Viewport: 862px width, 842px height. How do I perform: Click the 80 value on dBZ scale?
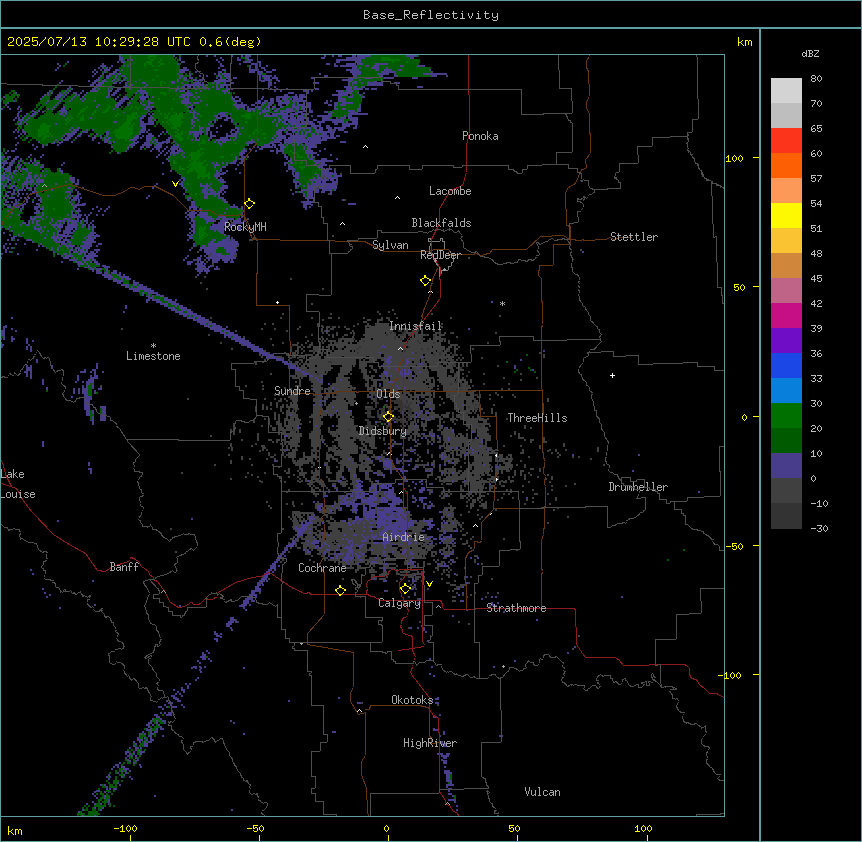tap(816, 79)
